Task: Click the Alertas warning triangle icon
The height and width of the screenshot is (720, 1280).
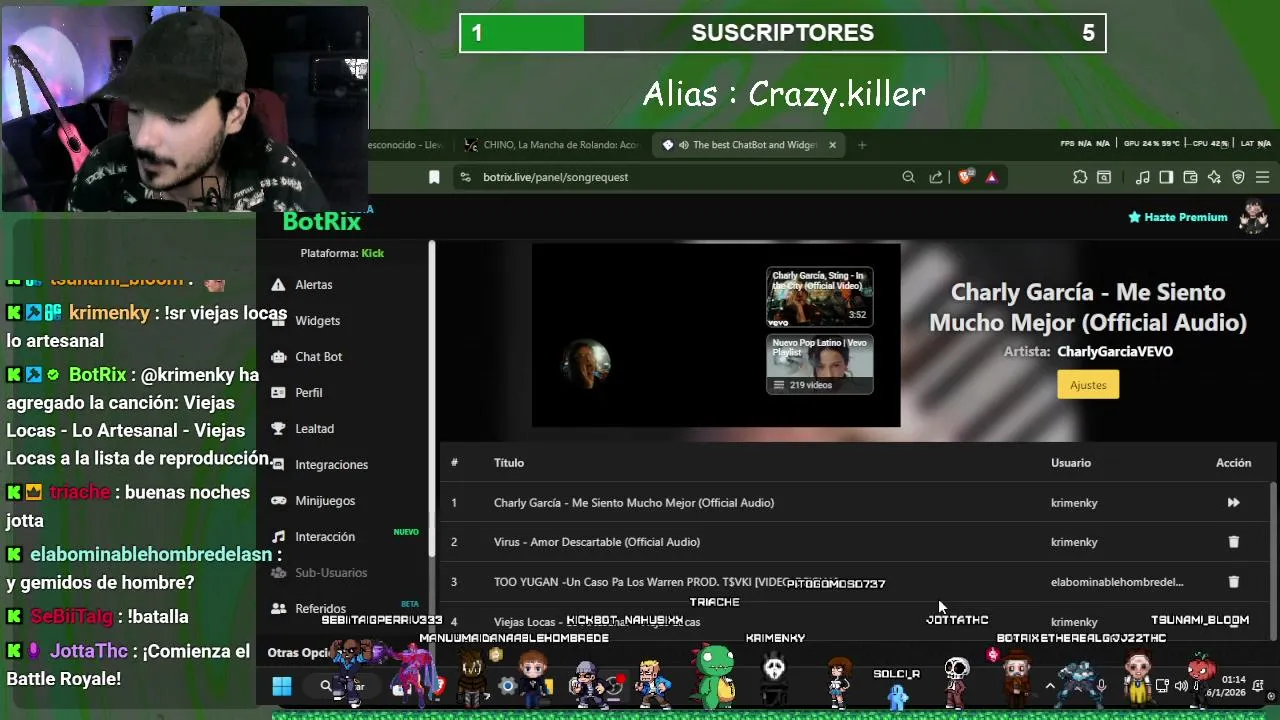Action: pyautogui.click(x=278, y=285)
